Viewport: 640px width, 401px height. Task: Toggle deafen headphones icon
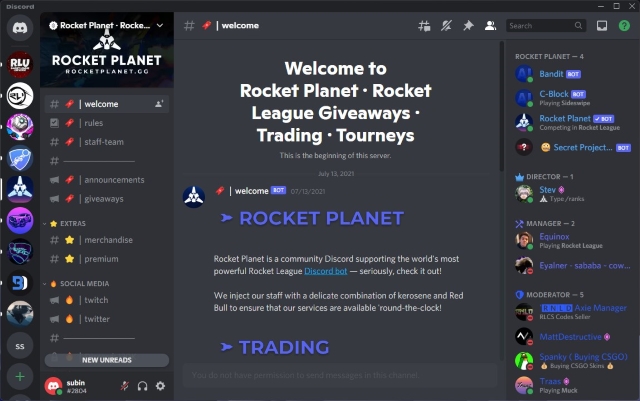coord(142,386)
